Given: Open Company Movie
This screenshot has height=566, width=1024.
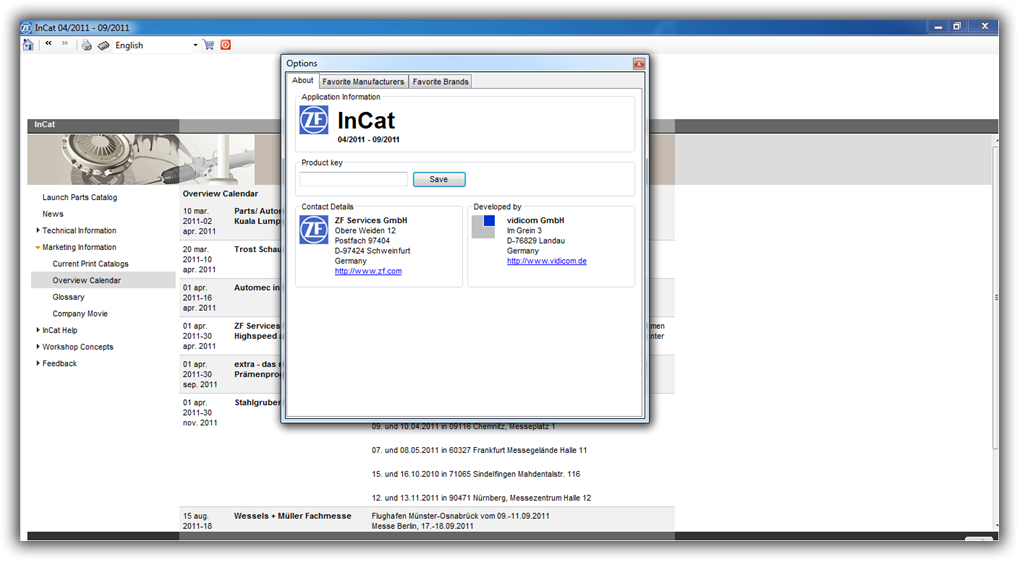Looking at the screenshot, I should (x=80, y=314).
